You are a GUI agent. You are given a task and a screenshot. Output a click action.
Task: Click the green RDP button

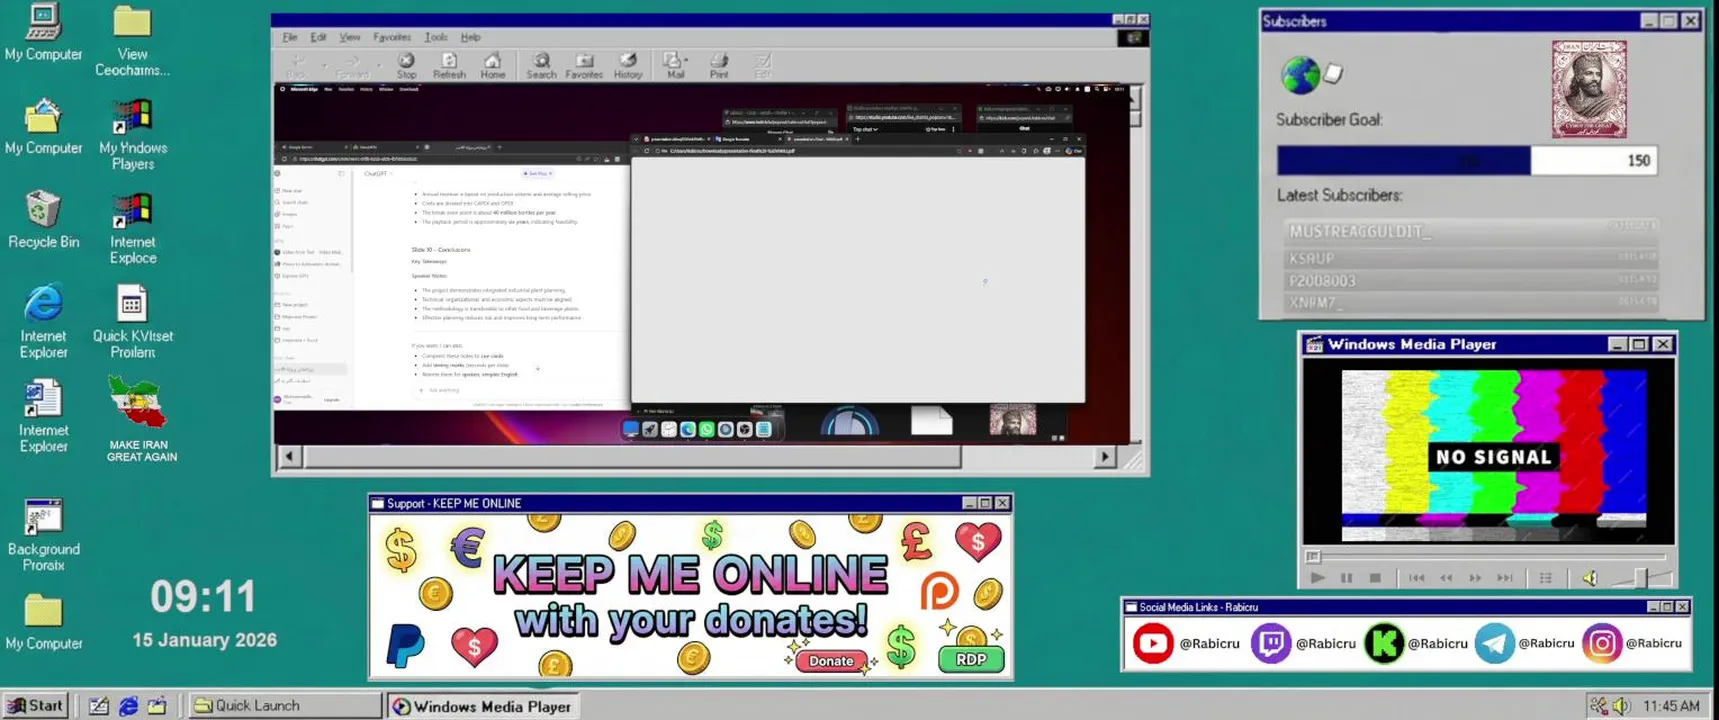coord(971,659)
